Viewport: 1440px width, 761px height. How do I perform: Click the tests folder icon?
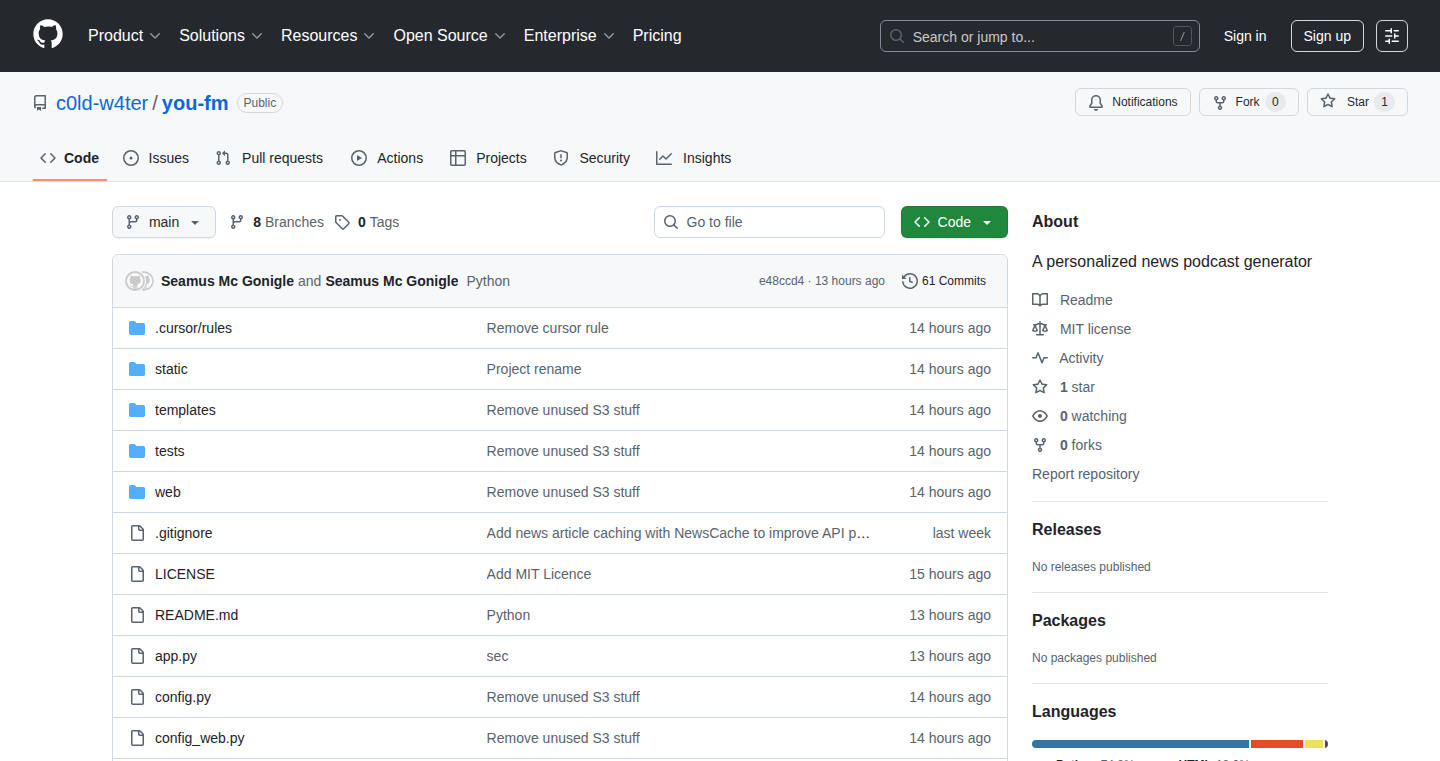tap(137, 451)
